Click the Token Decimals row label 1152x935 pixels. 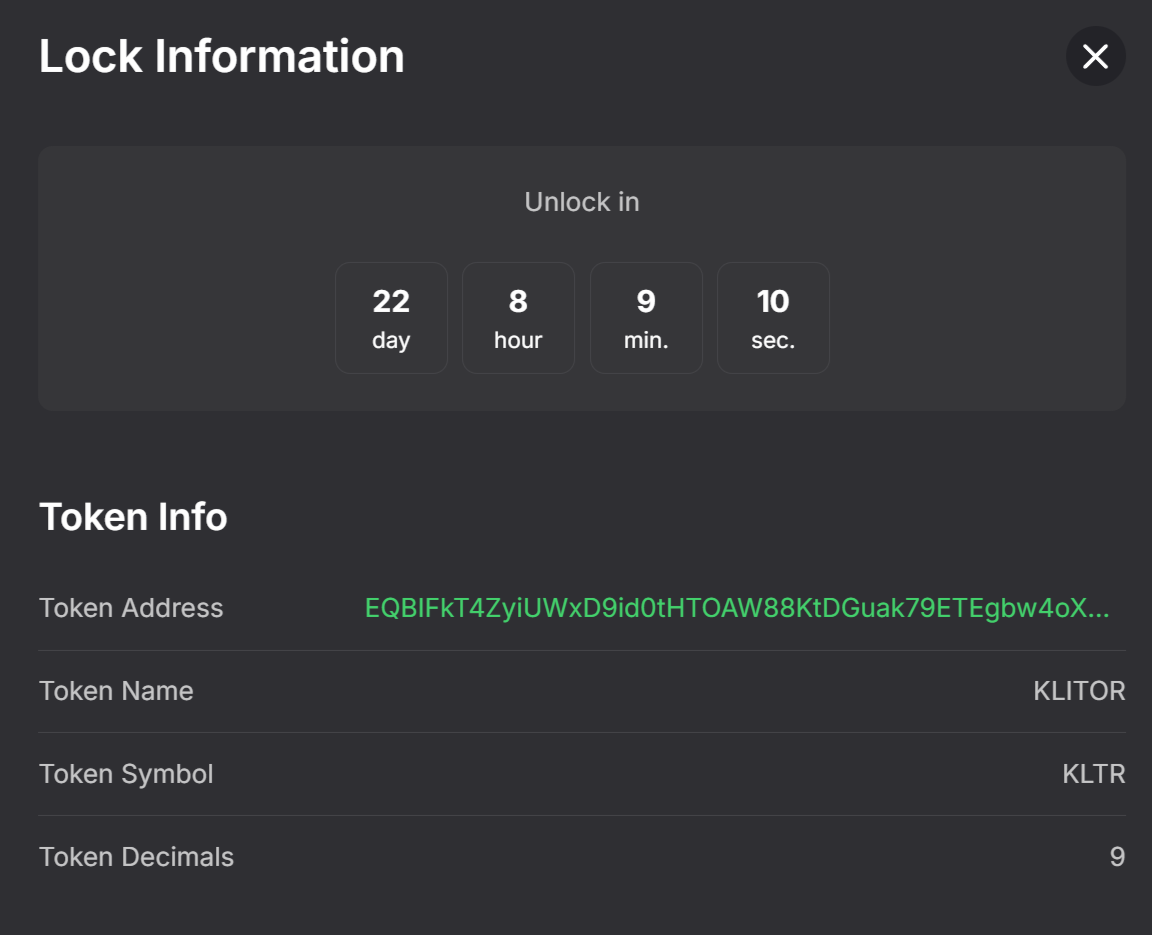tap(136, 857)
